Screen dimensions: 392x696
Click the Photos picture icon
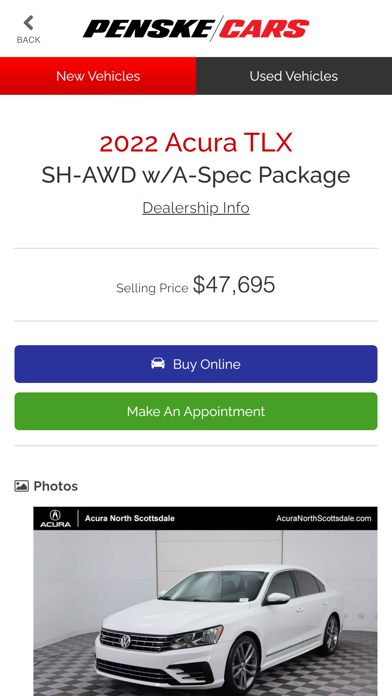tap(21, 486)
